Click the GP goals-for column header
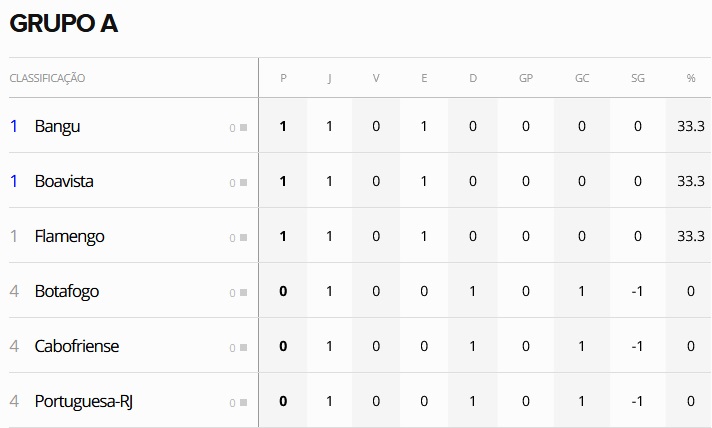 tap(526, 78)
